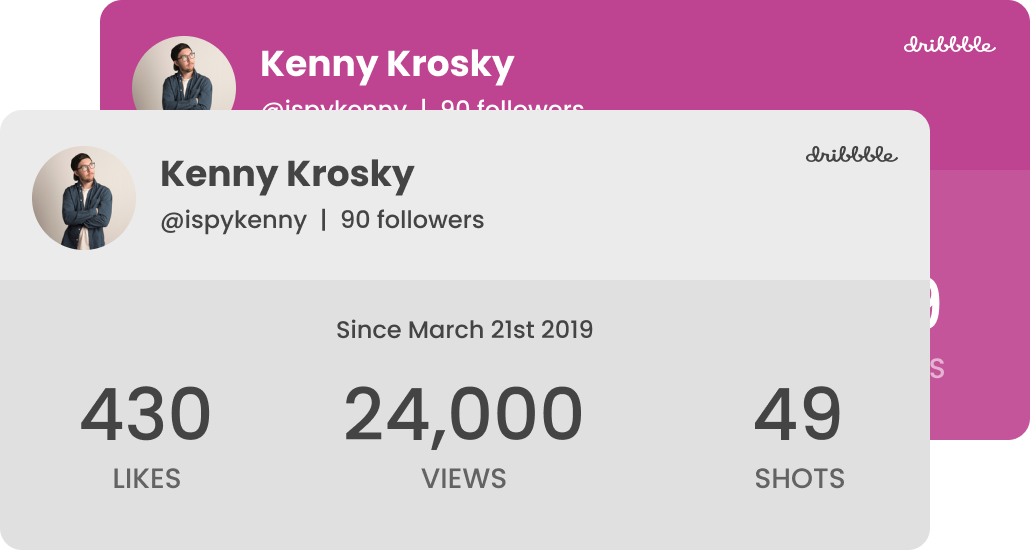Click the separator bar between handle and followers
Viewport: 1030px width, 550px height.
point(323,220)
